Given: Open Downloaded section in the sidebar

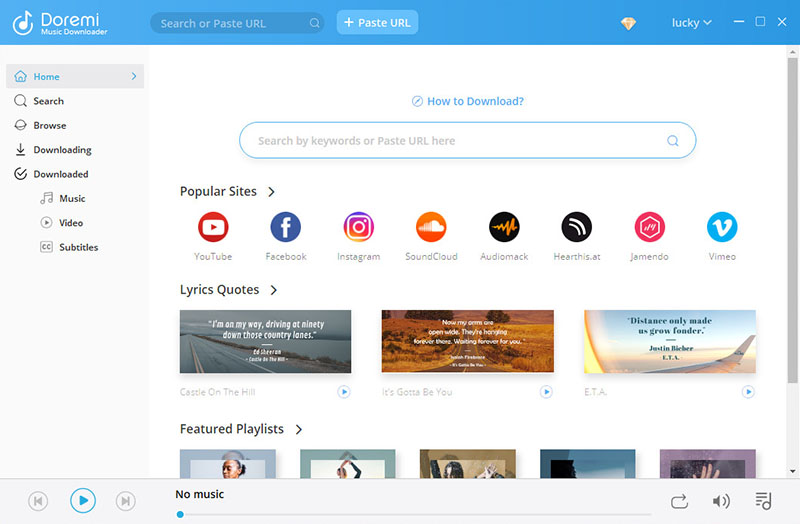Looking at the screenshot, I should click(75, 174).
